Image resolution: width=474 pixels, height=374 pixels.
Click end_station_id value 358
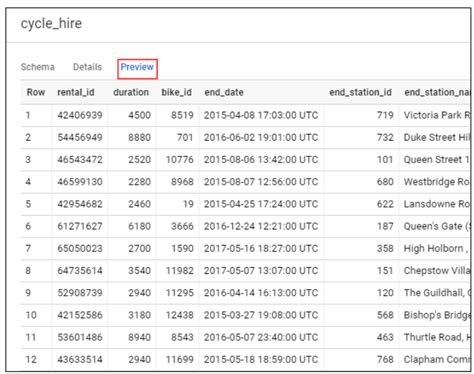pyautogui.click(x=385, y=249)
